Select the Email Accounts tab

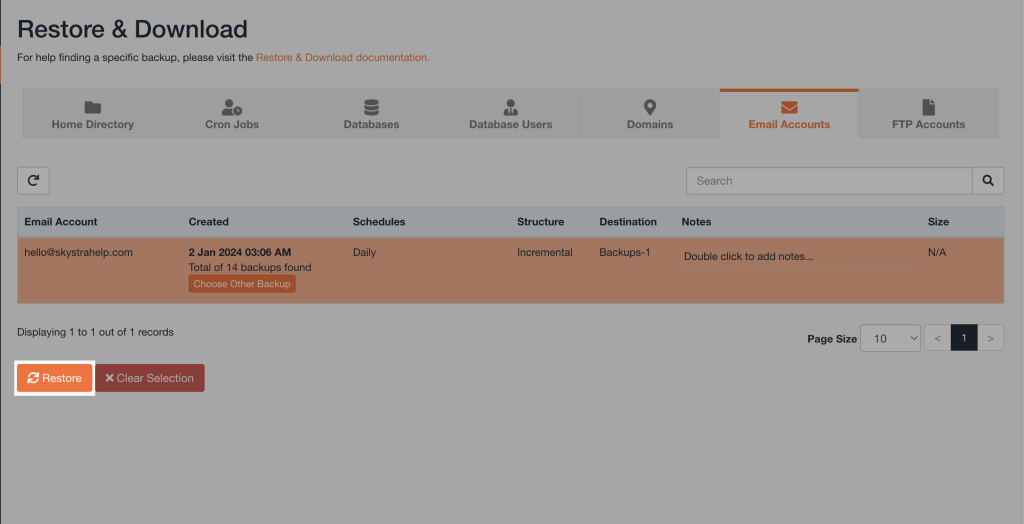789,115
